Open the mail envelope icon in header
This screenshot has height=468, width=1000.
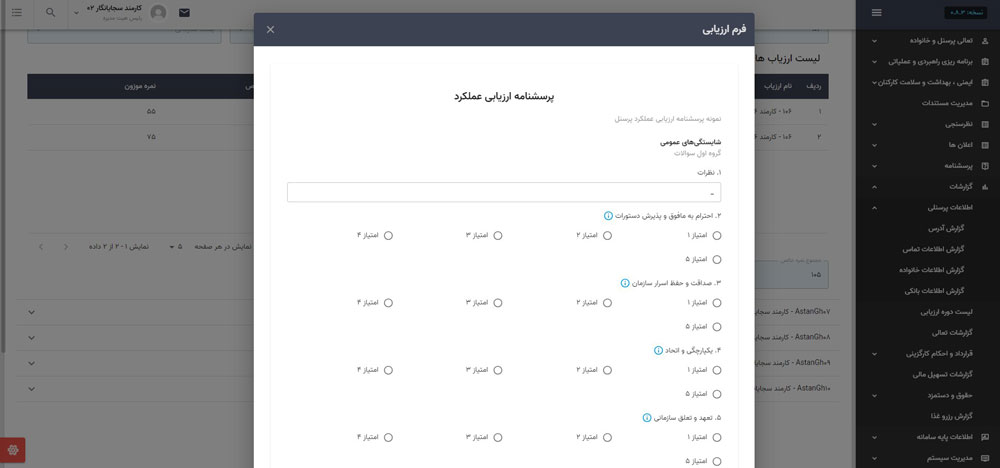tap(184, 13)
